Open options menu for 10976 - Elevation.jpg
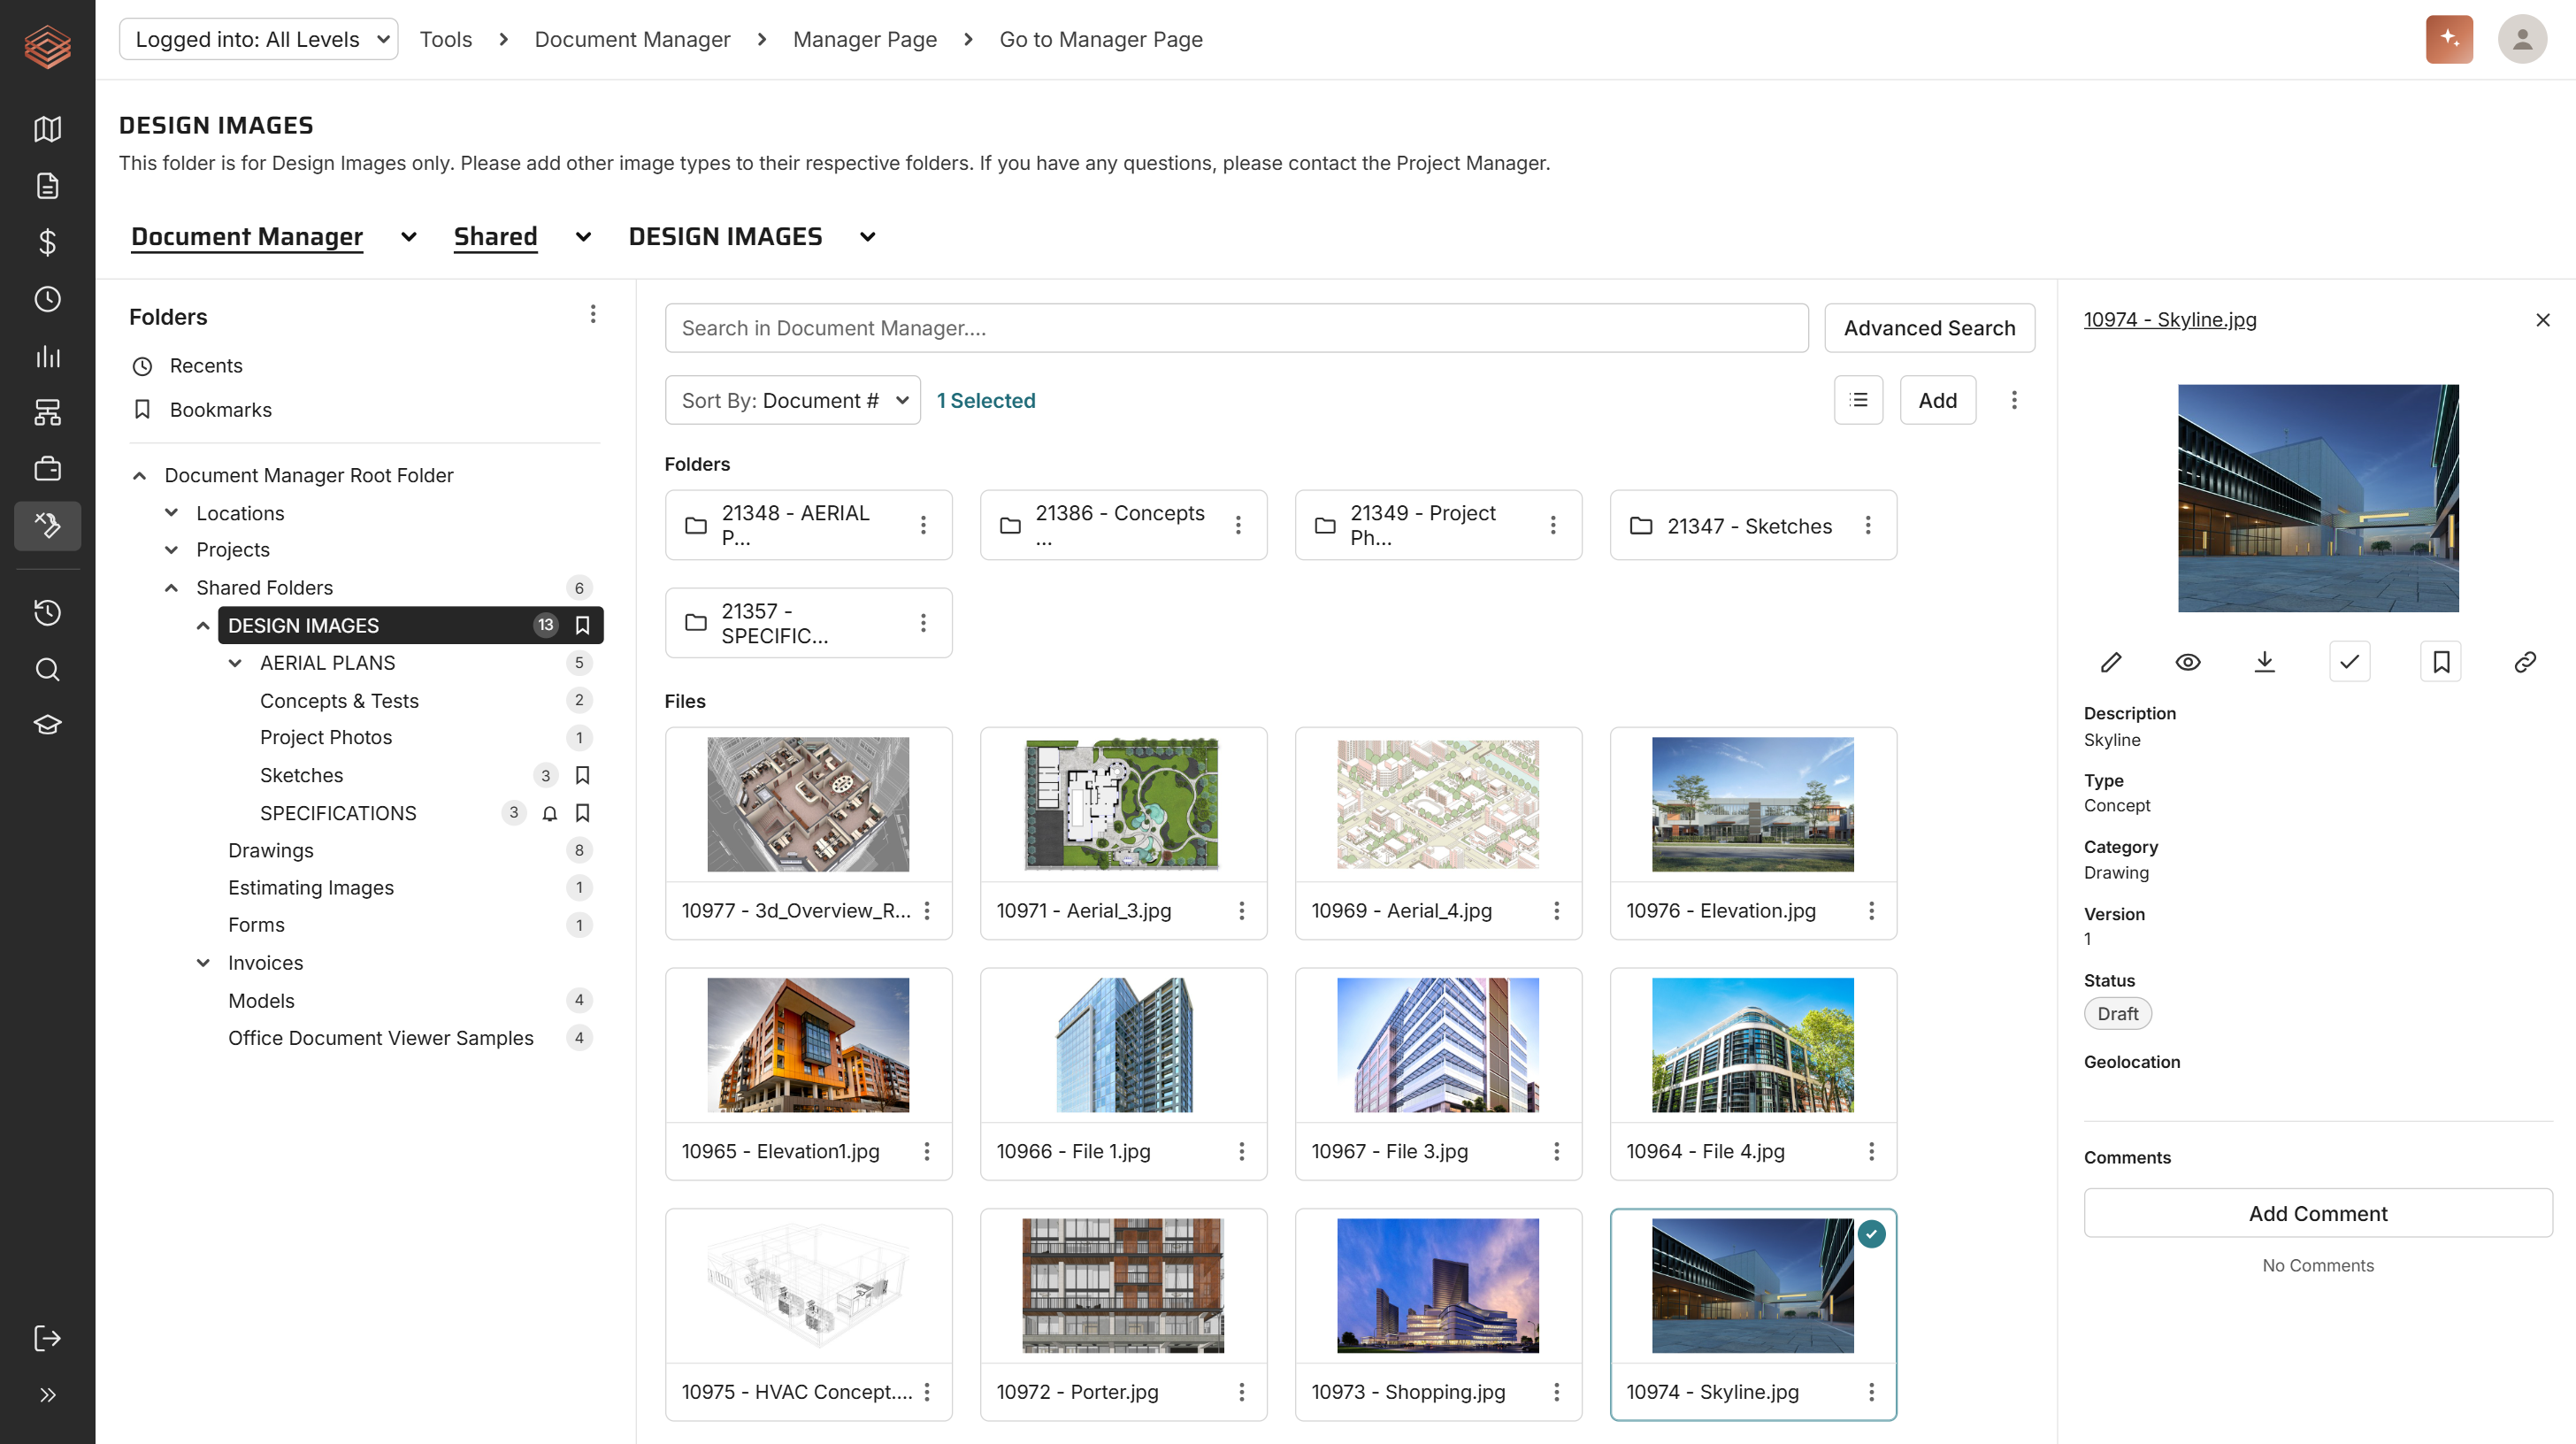 pos(1871,911)
